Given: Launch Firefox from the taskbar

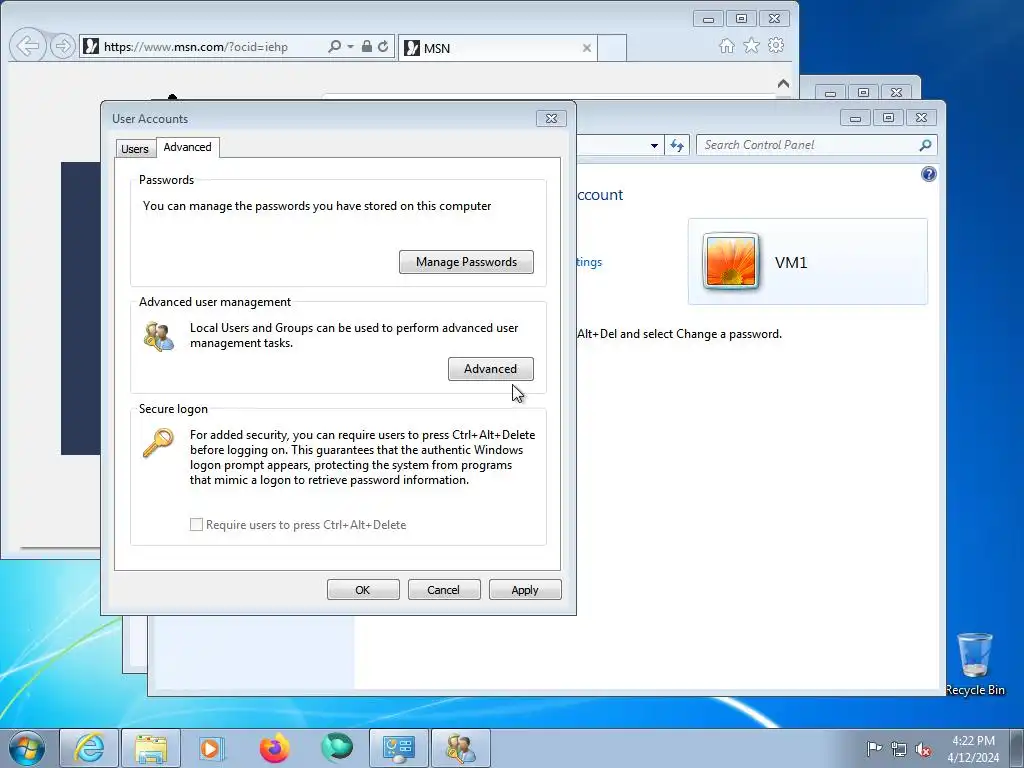Looking at the screenshot, I should pyautogui.click(x=274, y=748).
